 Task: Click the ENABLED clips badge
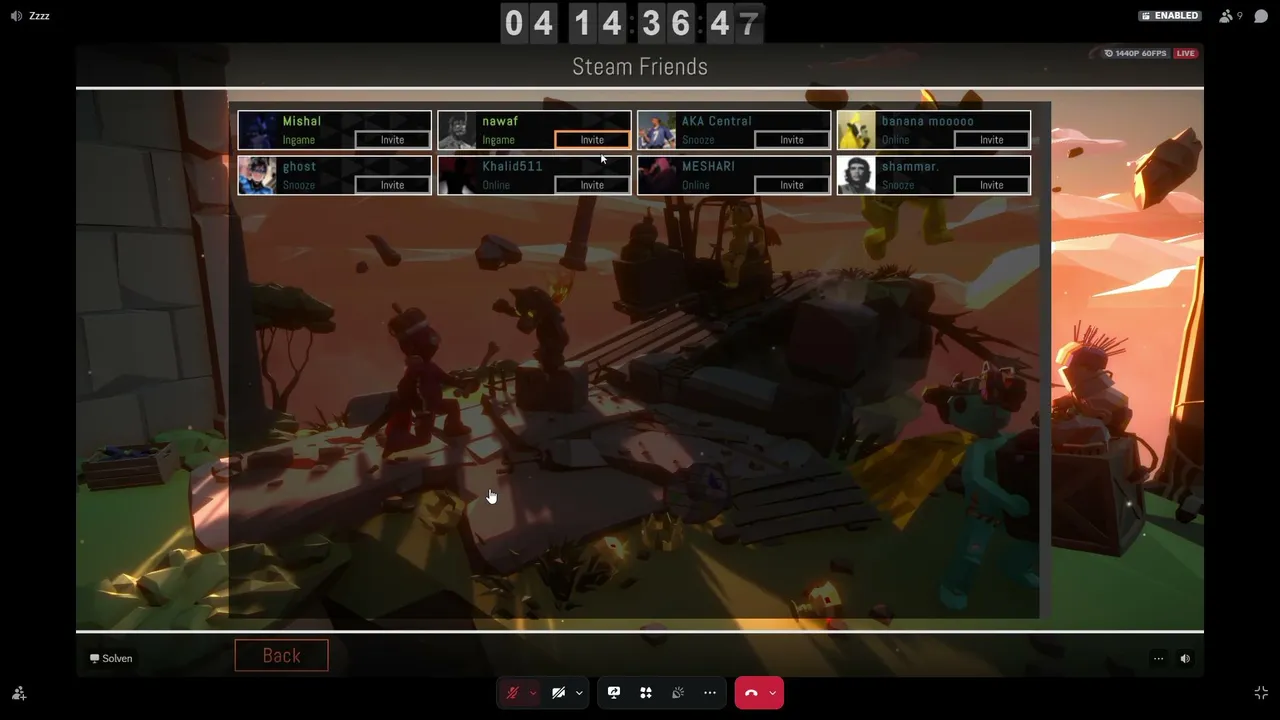(1170, 16)
